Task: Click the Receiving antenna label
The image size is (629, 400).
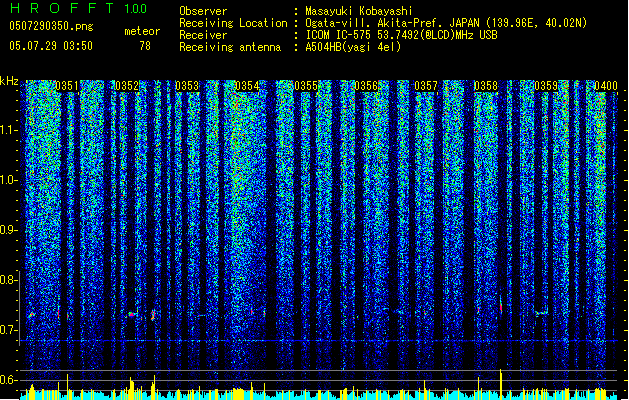Action: coord(230,47)
